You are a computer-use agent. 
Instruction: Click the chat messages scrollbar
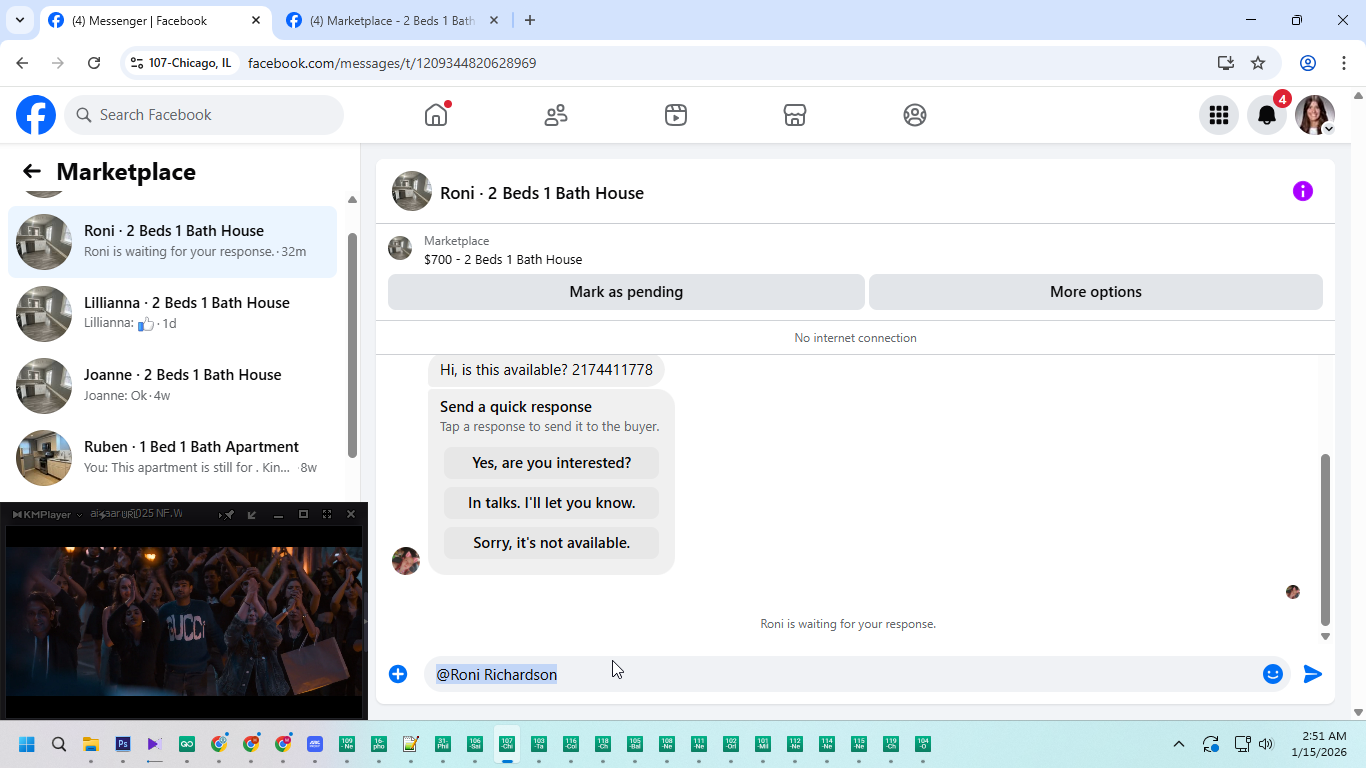[1326, 540]
